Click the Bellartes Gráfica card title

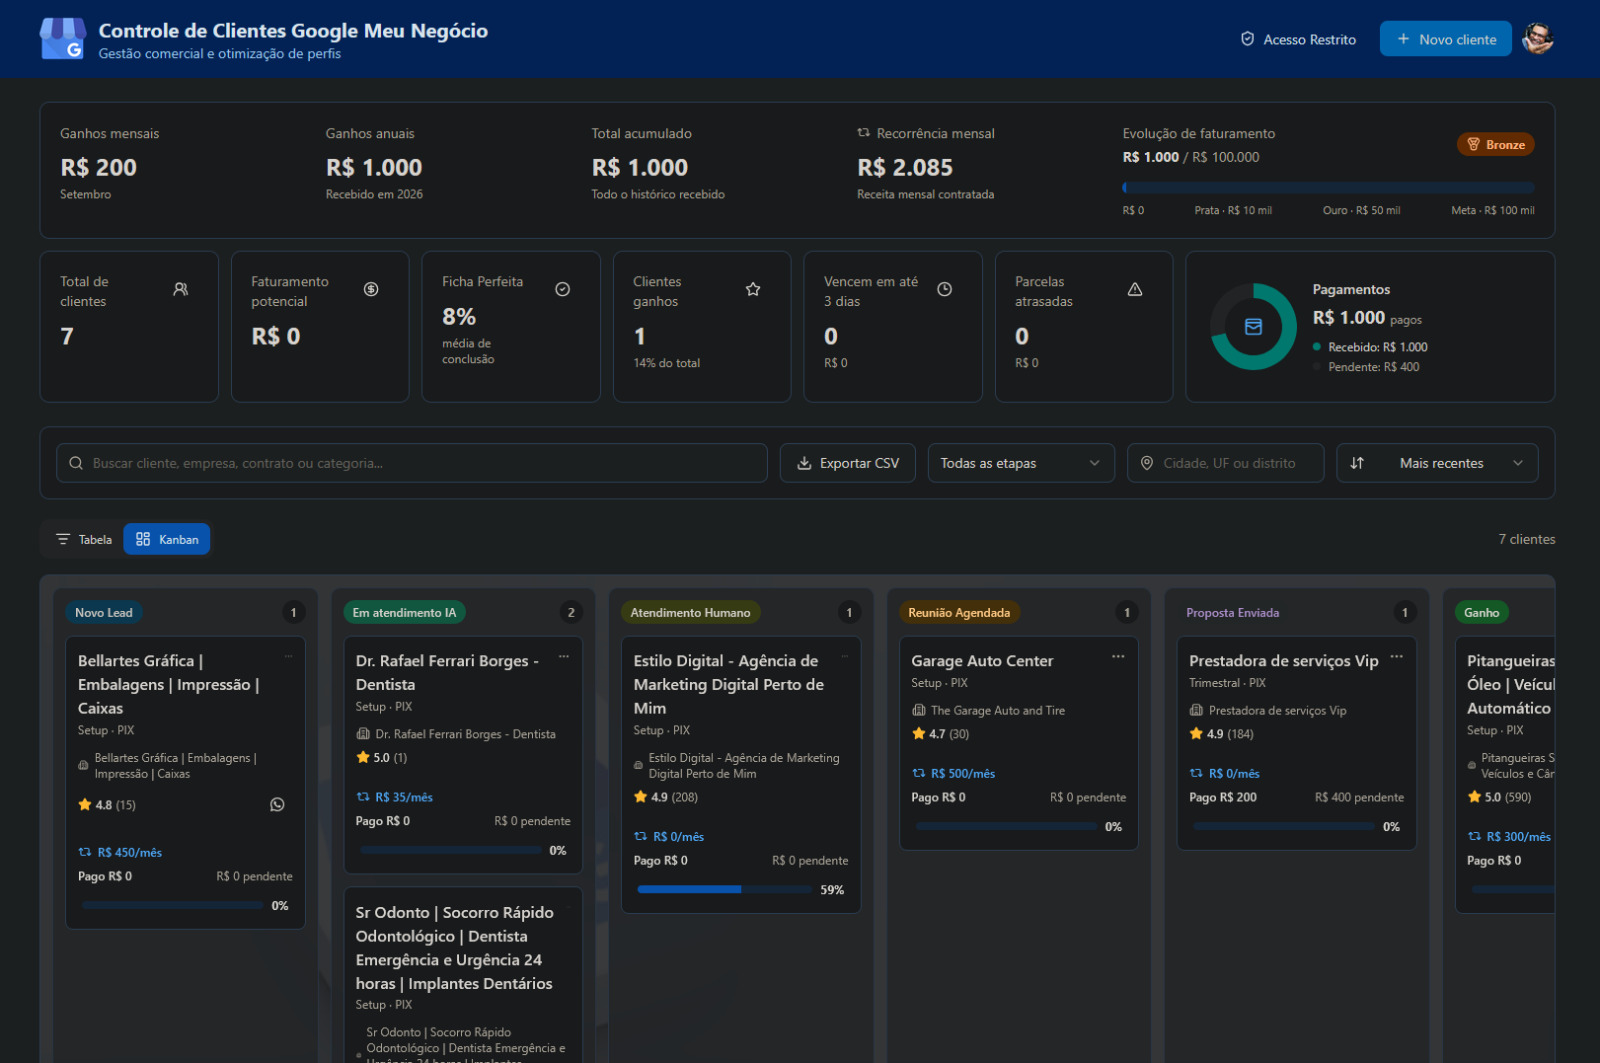(169, 684)
